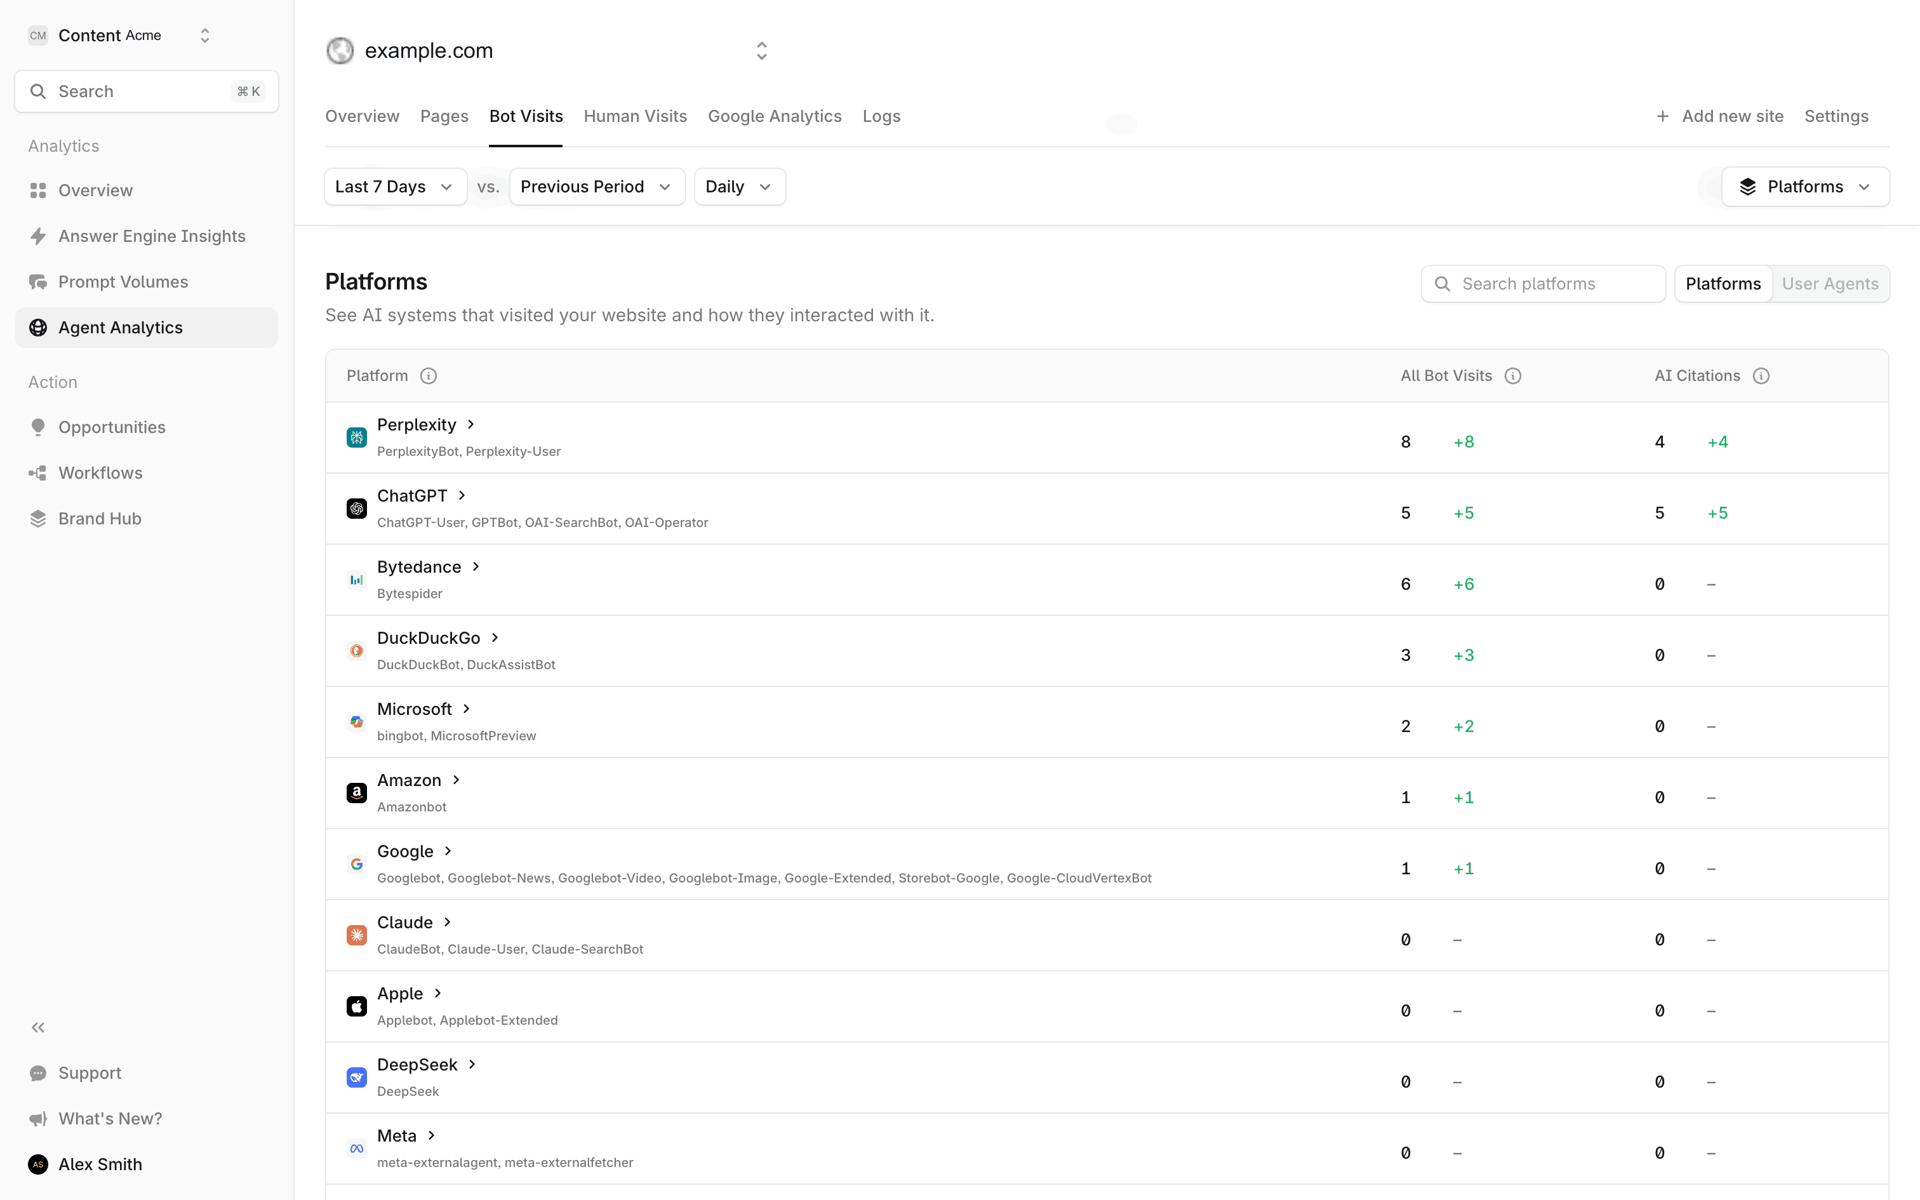
Task: Click the Support chat bubble icon
Action: (x=38, y=1073)
